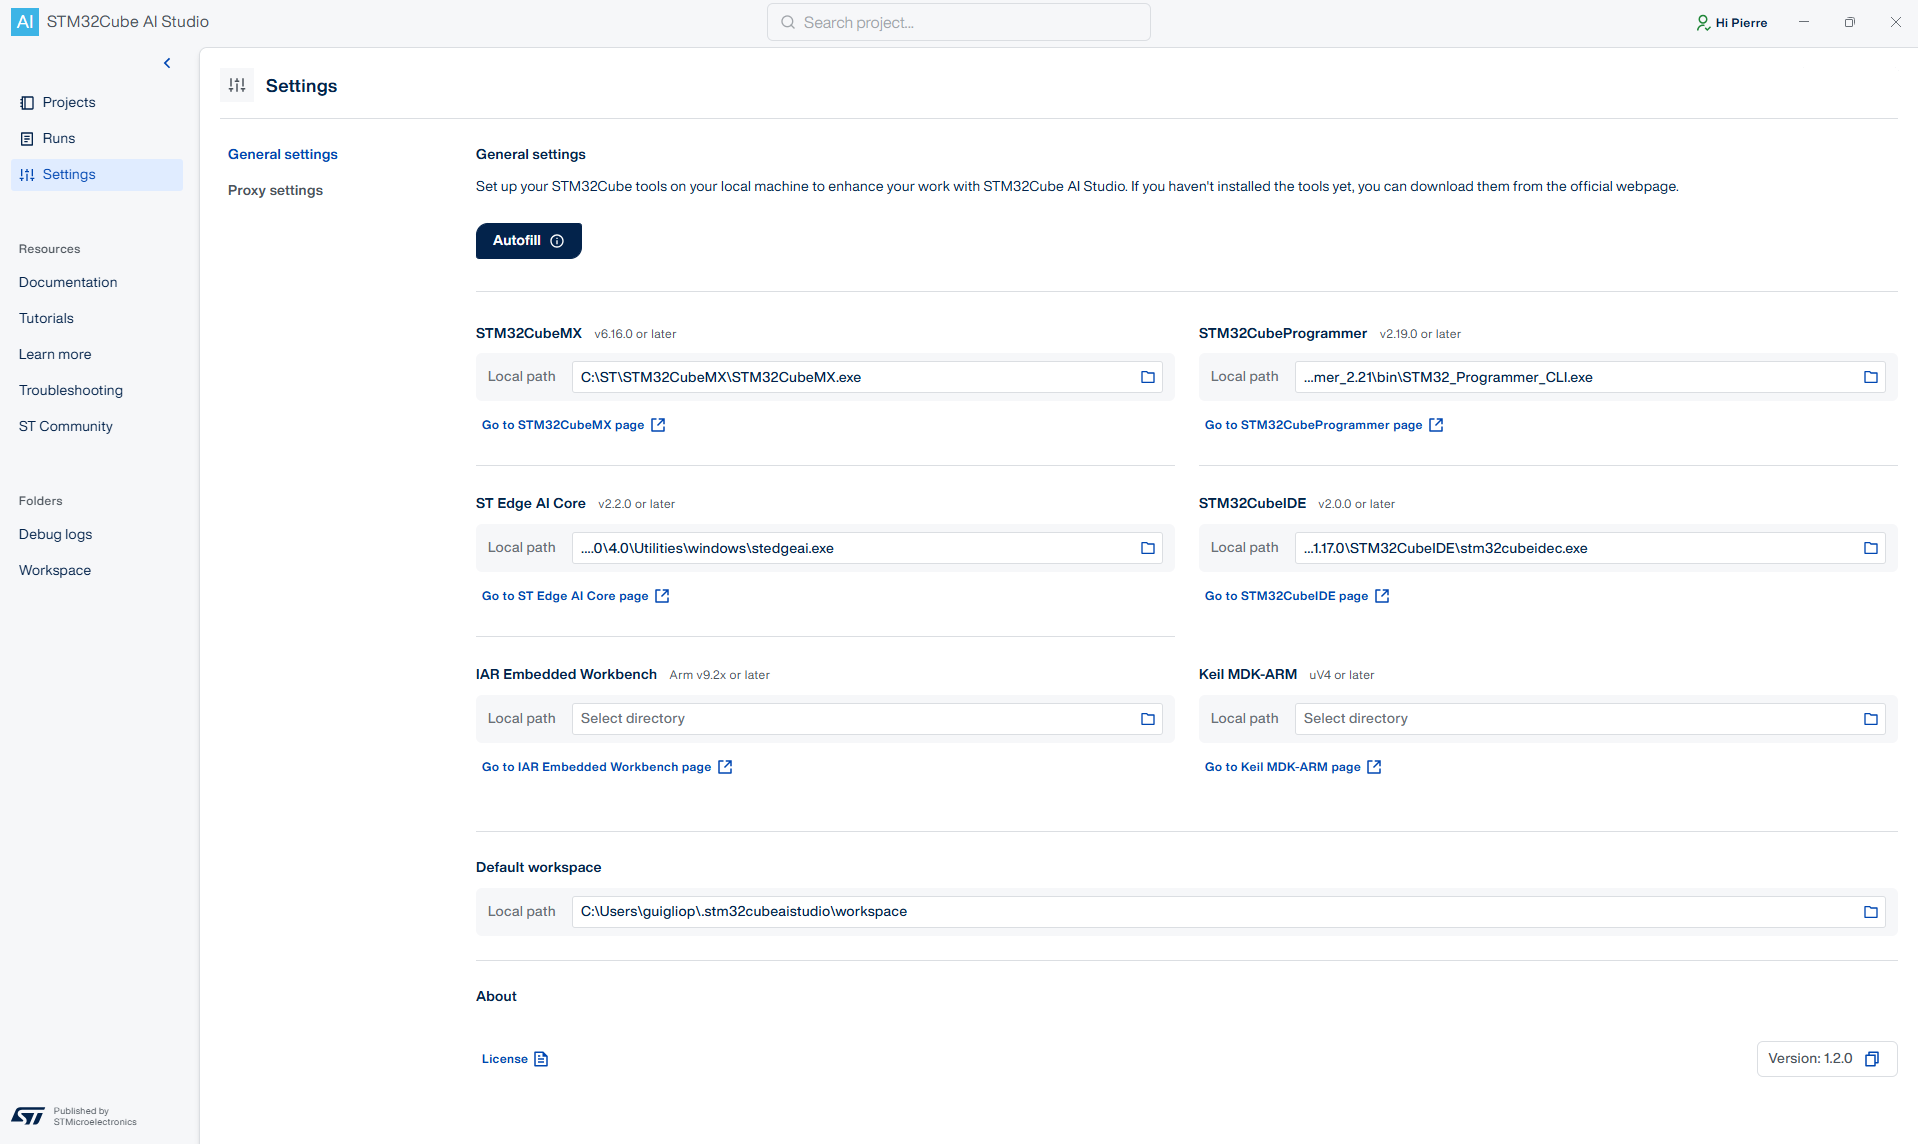Screen dimensions: 1918x1144
Task: Click external link icon for STM32CubeProgrammer page
Action: pos(1436,425)
